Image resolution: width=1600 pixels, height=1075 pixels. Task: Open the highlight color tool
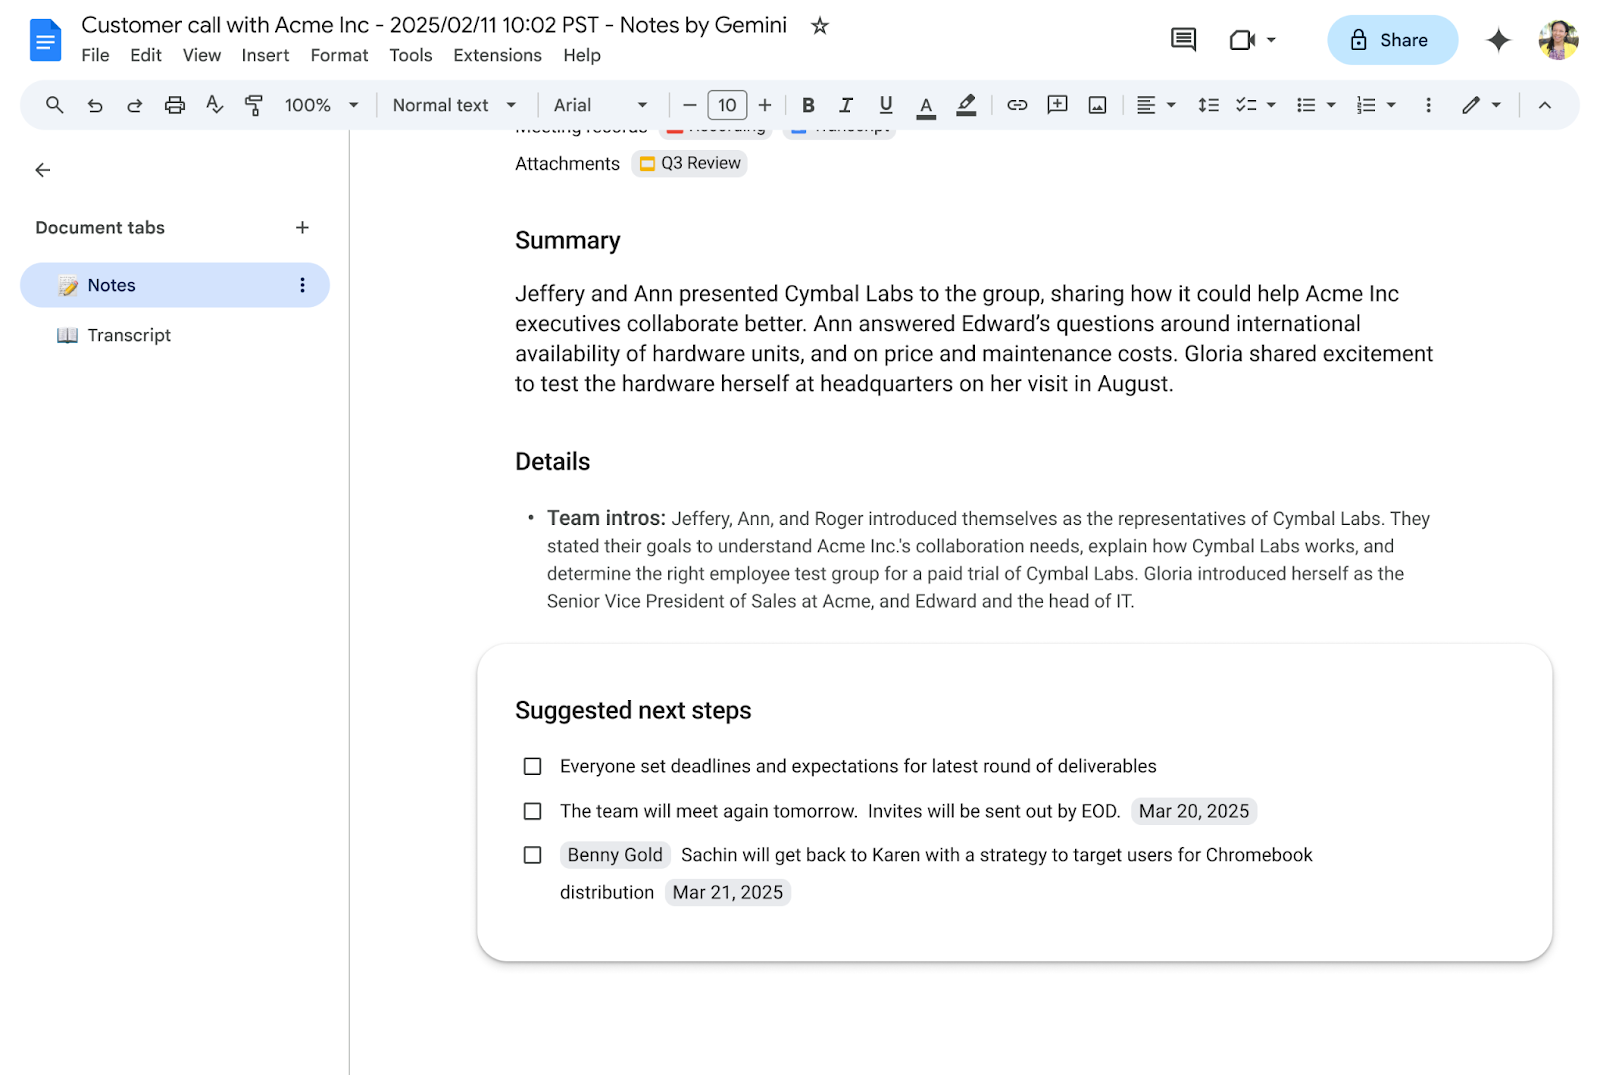965,104
